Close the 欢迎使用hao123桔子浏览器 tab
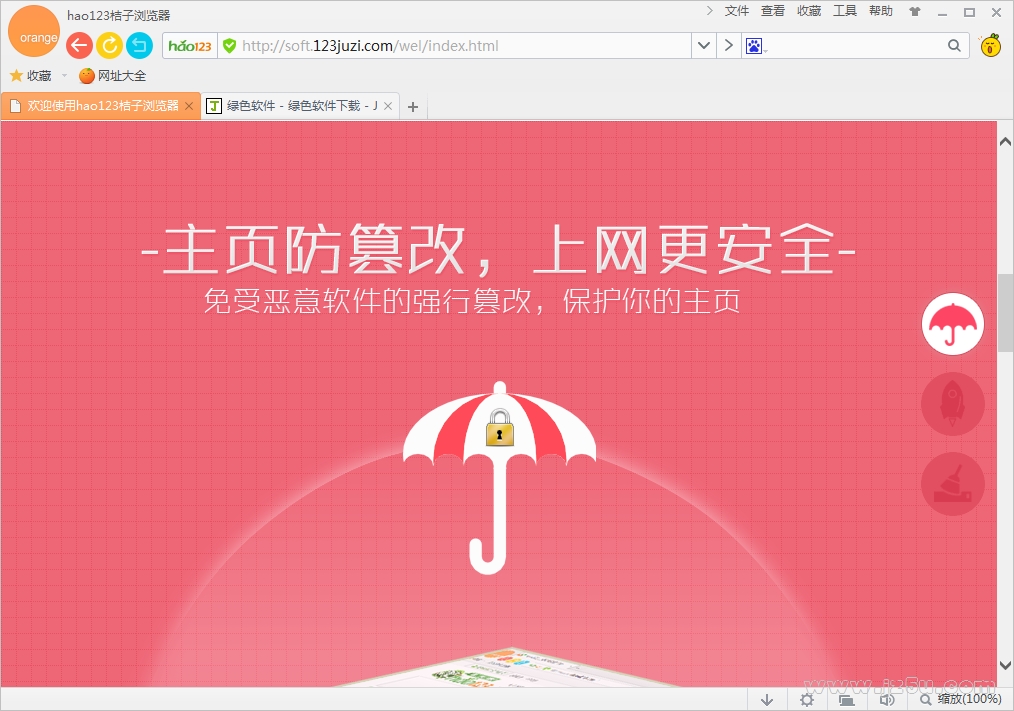The height and width of the screenshot is (711, 1014). coord(189,105)
